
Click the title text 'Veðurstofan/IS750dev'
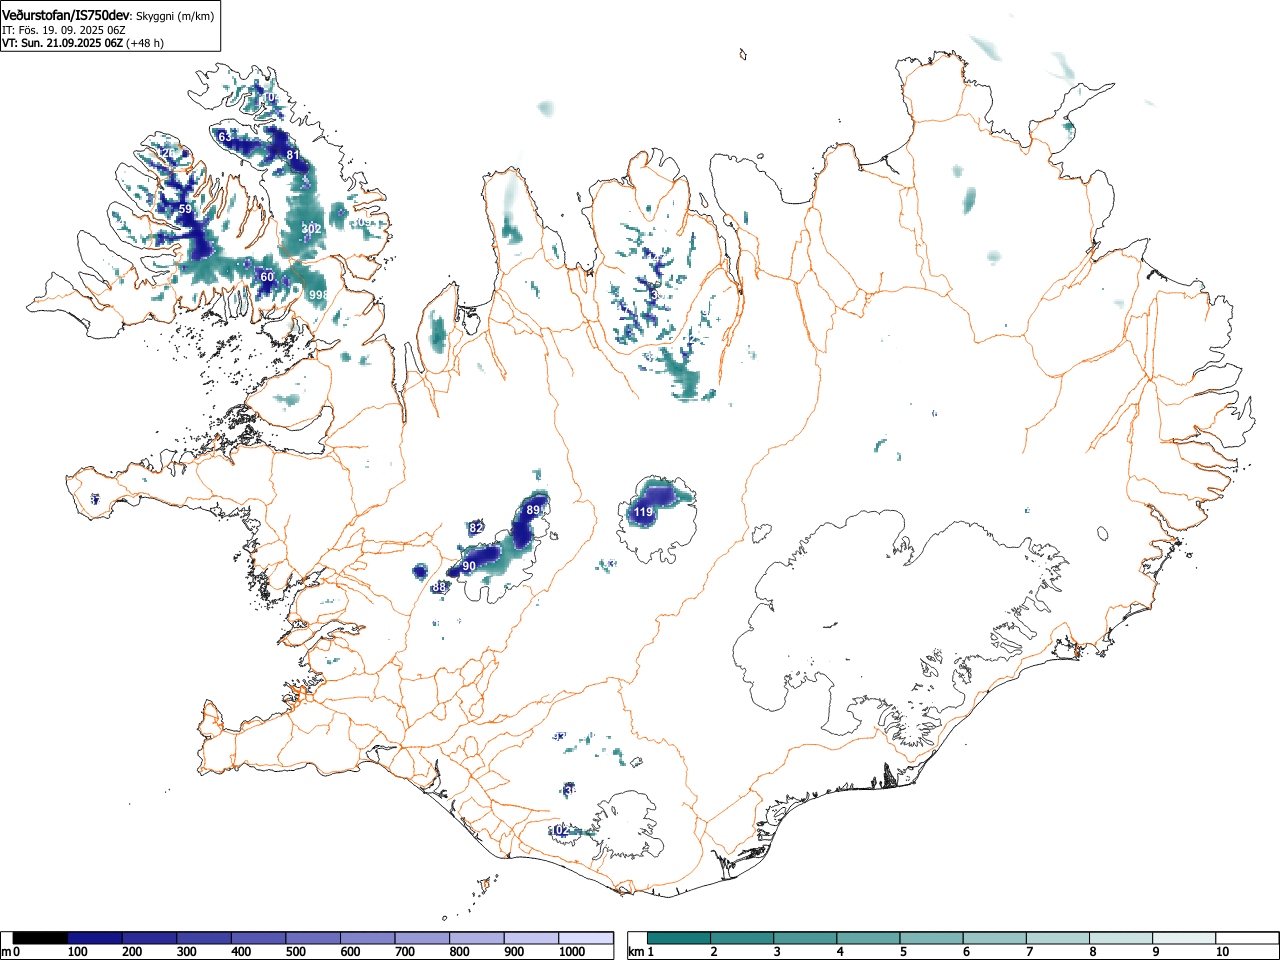(65, 15)
